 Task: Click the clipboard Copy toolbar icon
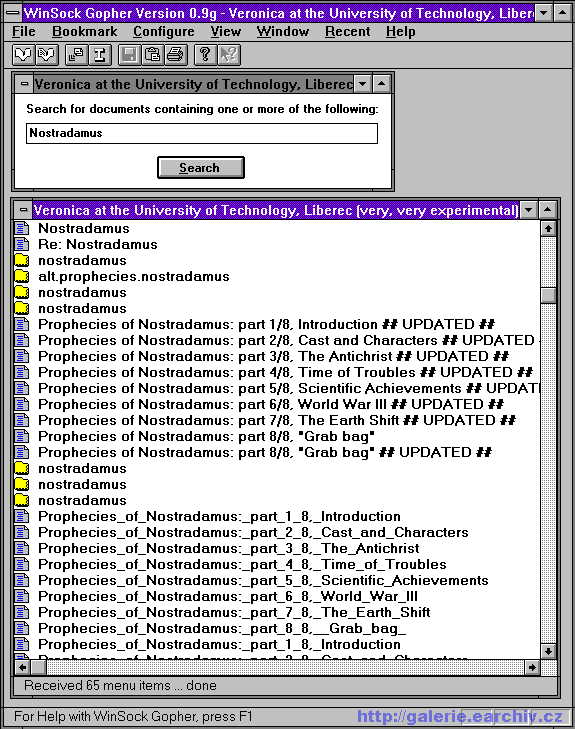pyautogui.click(x=152, y=55)
